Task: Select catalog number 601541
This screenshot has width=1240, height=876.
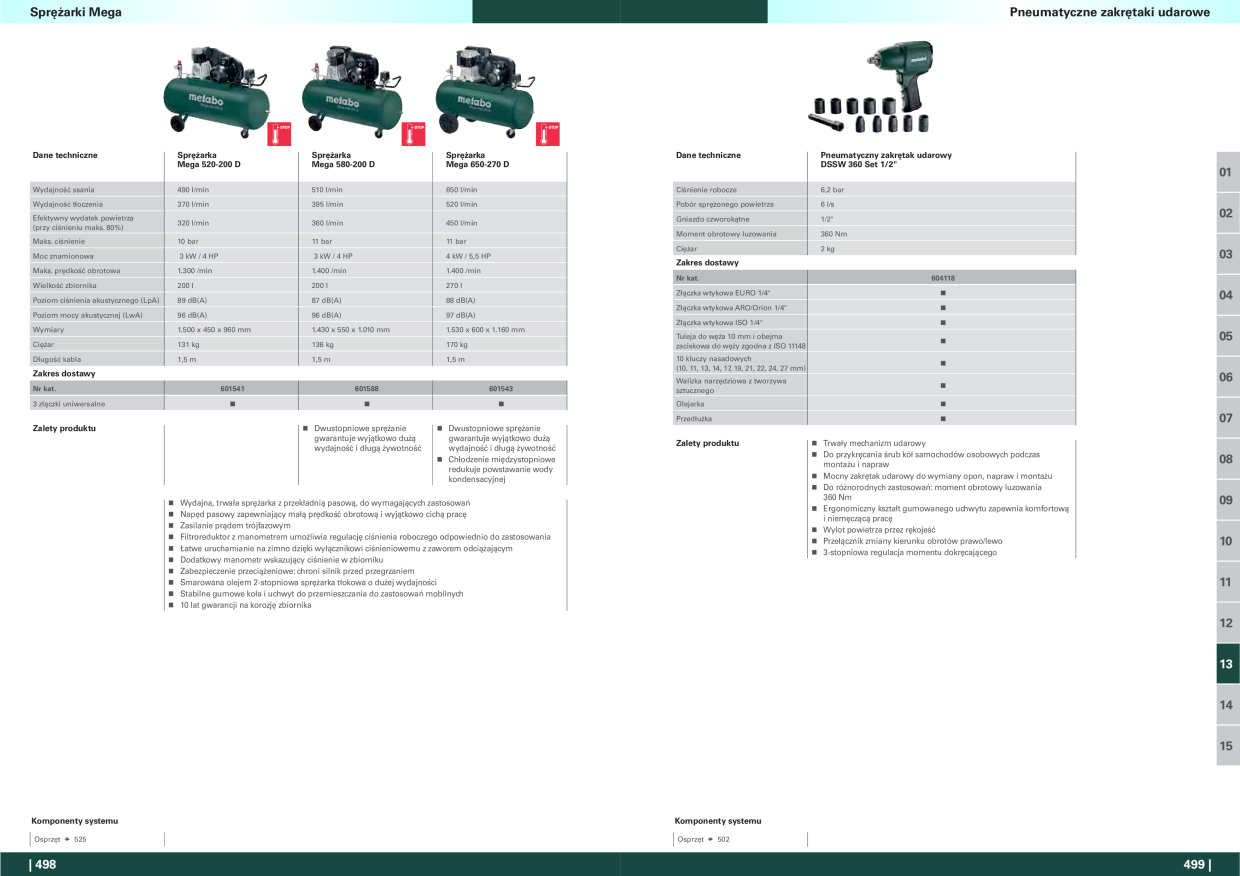Action: tap(231, 388)
